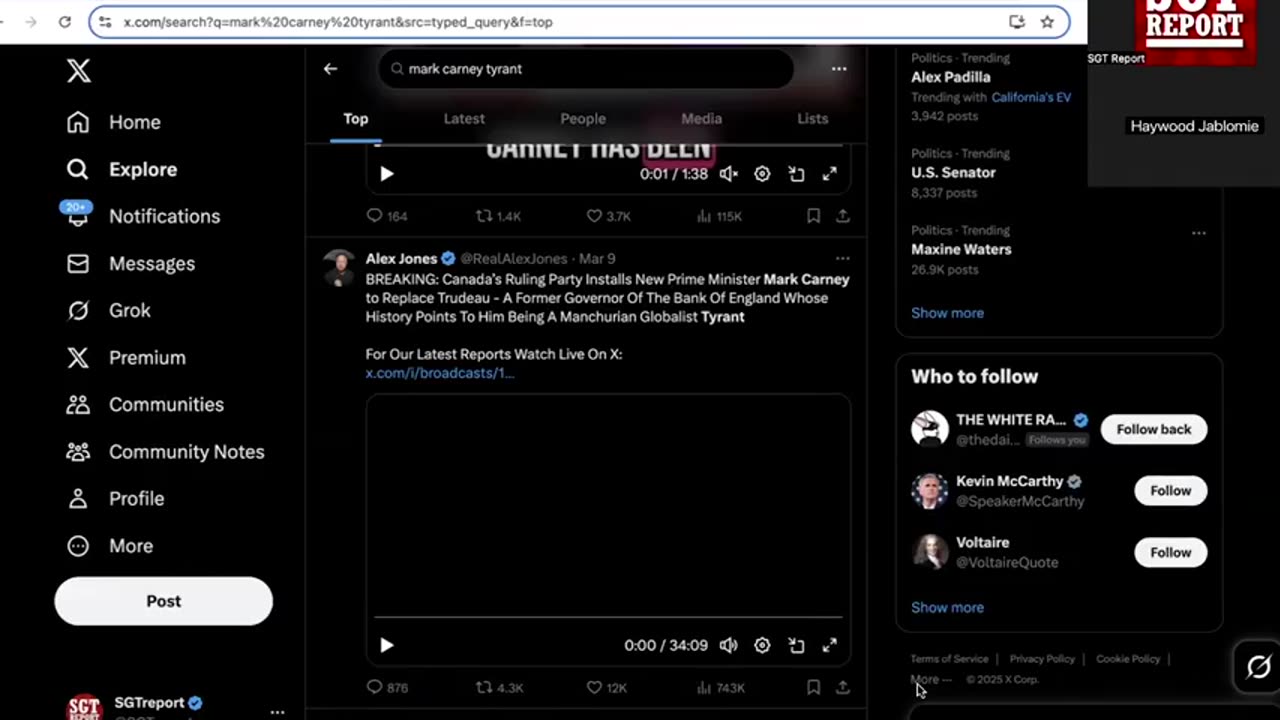
Task: Open search options three-dot menu
Action: (x=839, y=69)
